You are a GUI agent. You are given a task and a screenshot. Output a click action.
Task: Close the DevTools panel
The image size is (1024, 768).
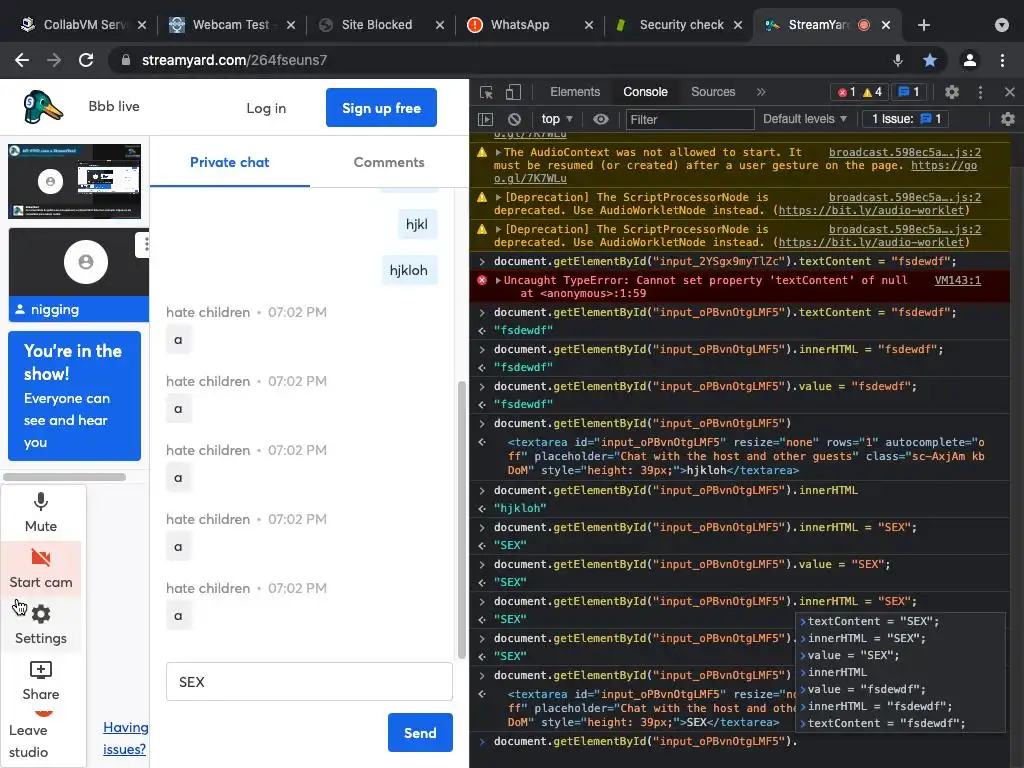1010,92
